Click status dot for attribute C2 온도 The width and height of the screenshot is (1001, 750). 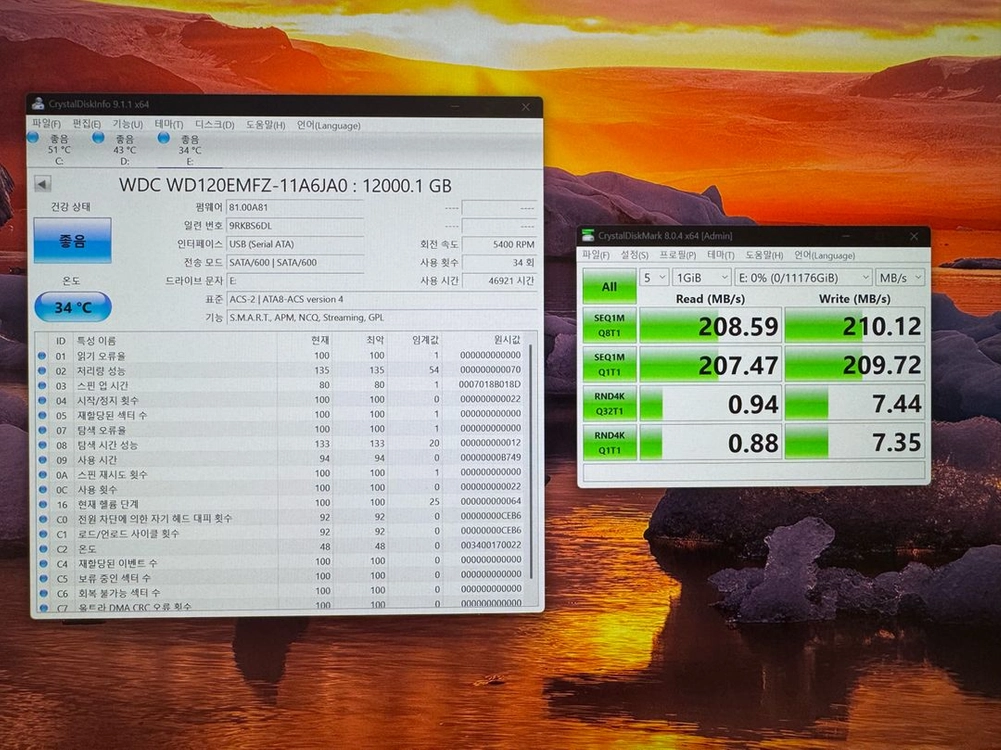click(x=43, y=548)
